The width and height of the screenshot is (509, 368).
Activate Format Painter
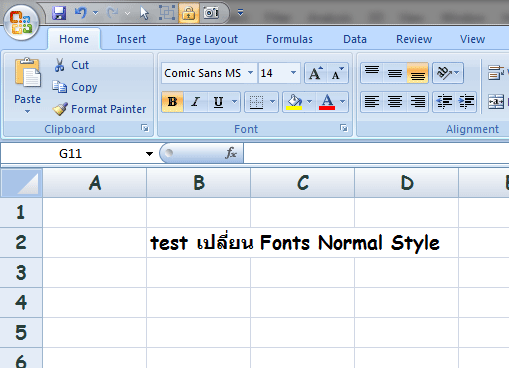pos(99,109)
